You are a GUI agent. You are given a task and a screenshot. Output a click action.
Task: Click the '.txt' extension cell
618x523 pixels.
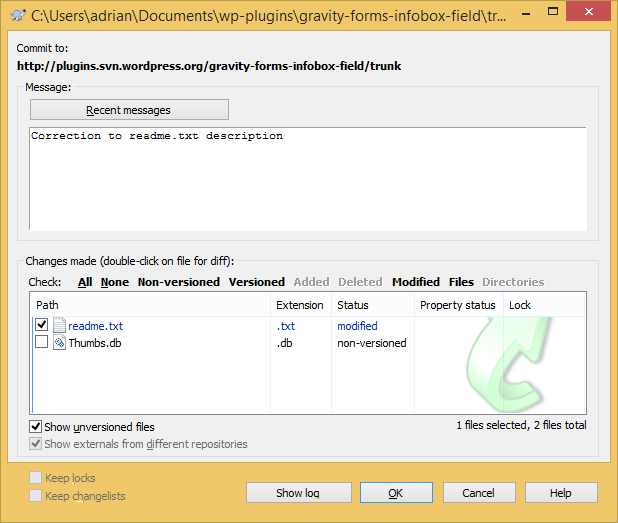tap(285, 326)
